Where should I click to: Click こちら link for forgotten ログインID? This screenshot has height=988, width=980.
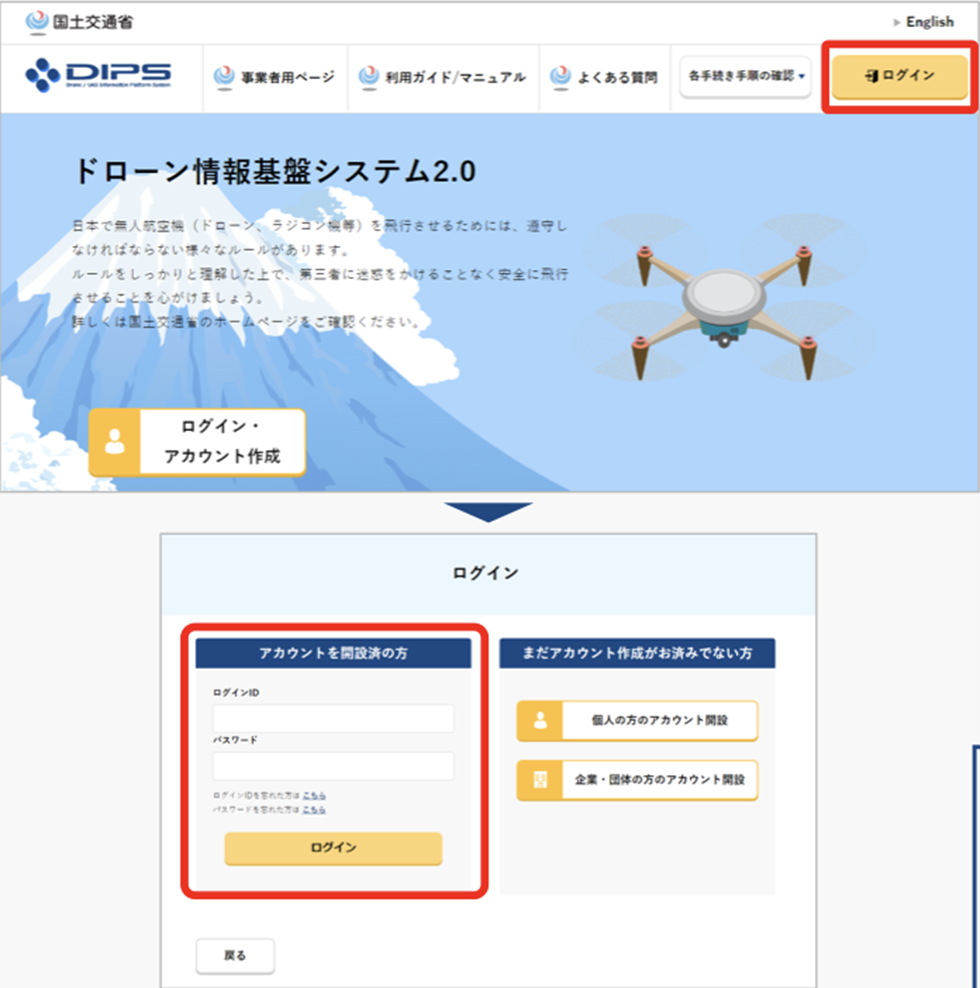314,795
